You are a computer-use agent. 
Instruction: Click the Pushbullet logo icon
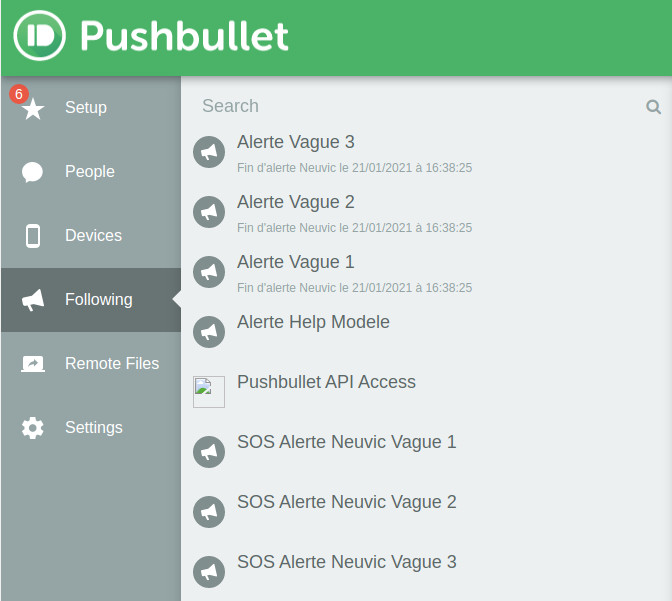click(39, 37)
